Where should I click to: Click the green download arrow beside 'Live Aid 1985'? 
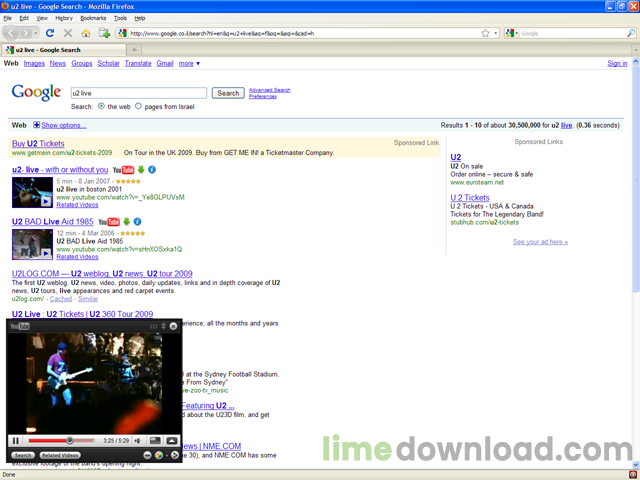127,222
